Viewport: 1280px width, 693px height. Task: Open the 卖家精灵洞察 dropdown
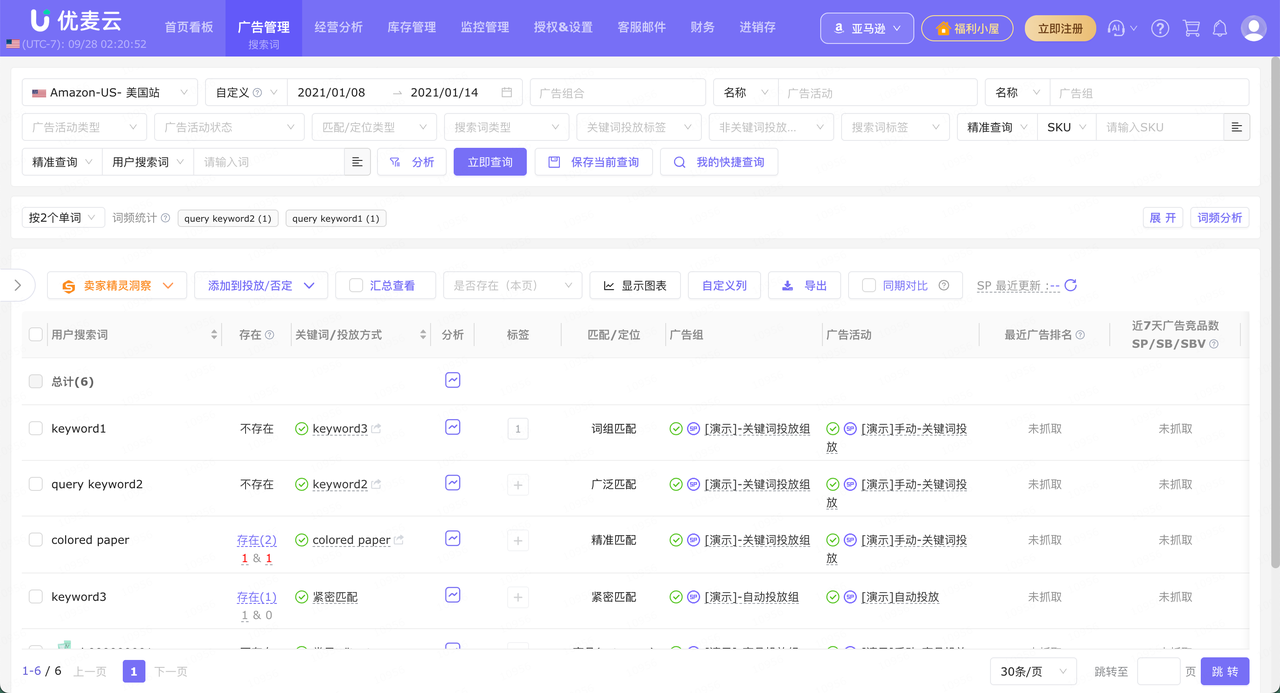[117, 285]
